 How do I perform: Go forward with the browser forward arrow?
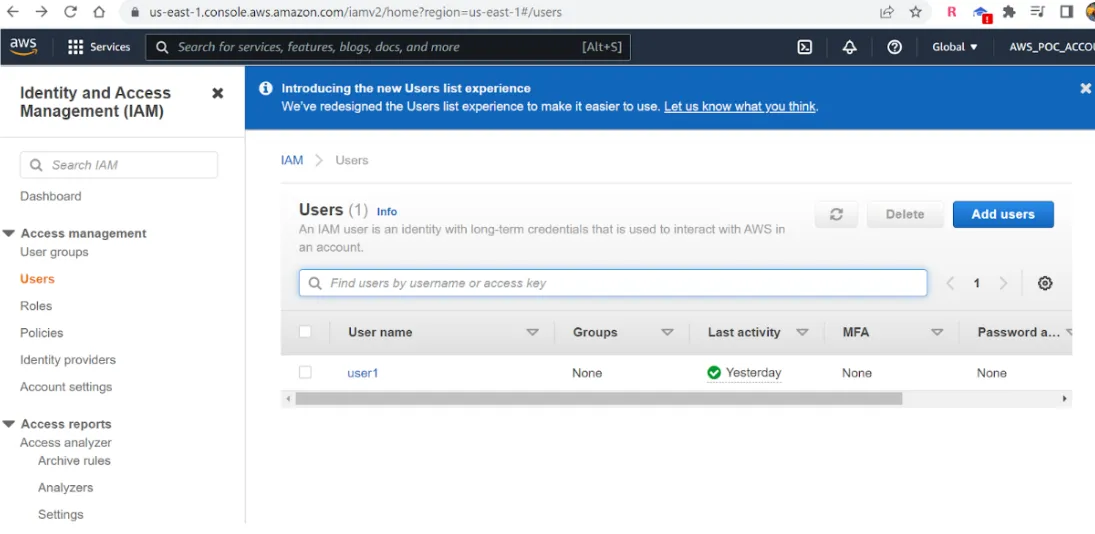pos(41,12)
